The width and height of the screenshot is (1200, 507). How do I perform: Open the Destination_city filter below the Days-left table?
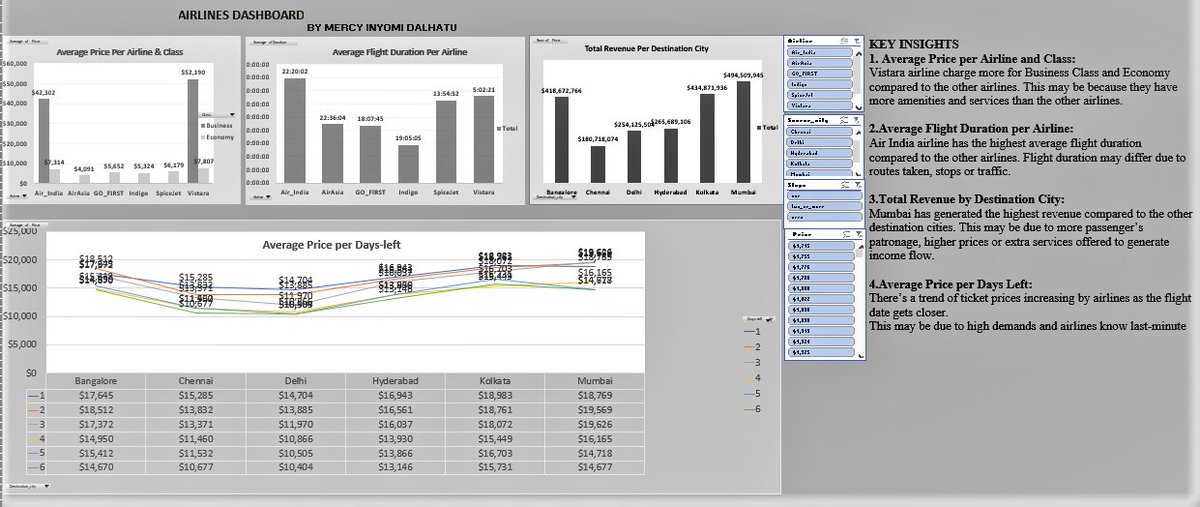pyautogui.click(x=28, y=486)
